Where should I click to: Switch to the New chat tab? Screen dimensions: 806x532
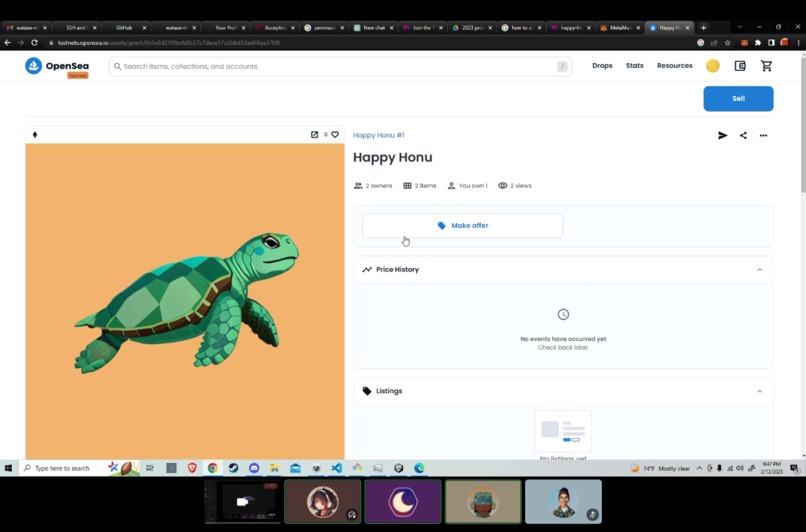[x=373, y=28]
